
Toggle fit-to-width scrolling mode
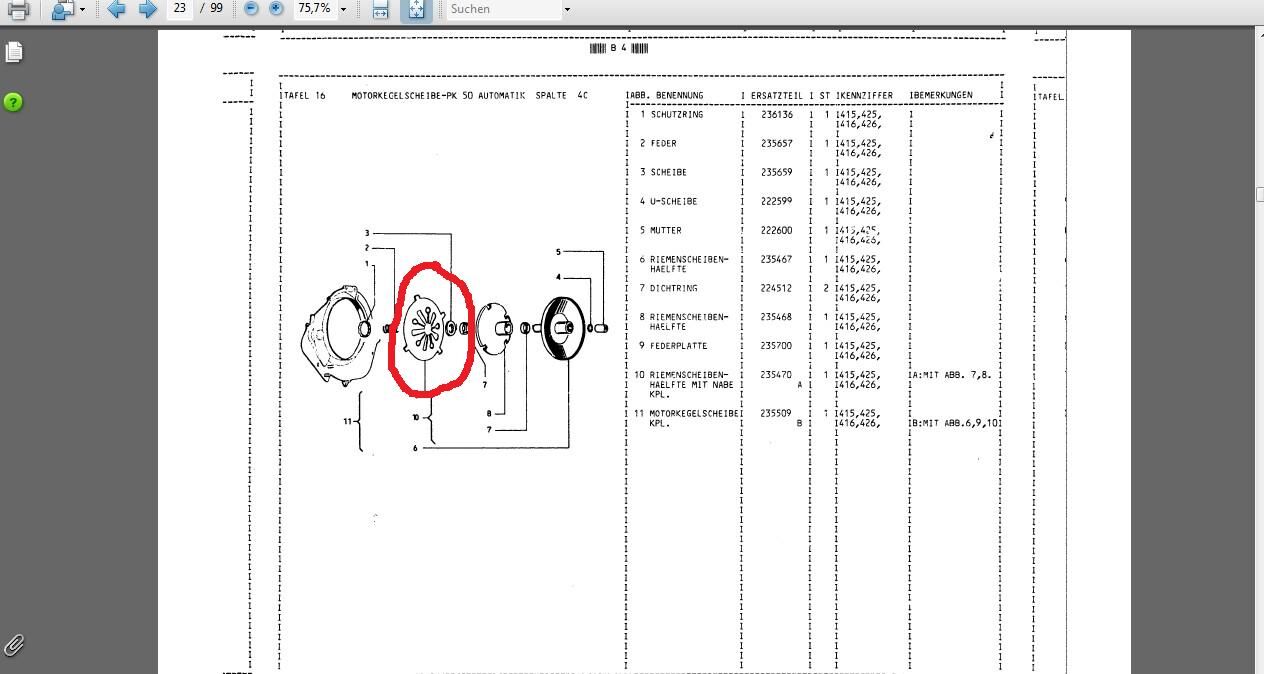point(380,9)
